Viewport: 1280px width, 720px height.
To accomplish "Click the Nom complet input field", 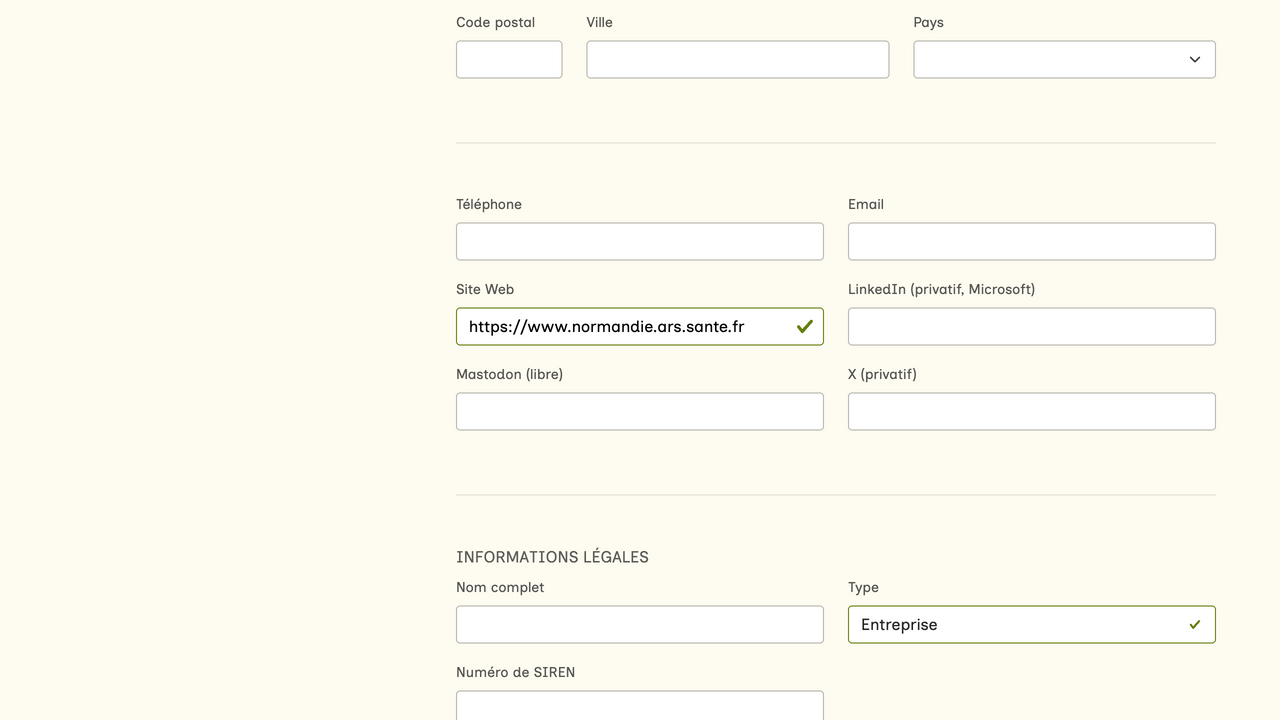I will [639, 625].
